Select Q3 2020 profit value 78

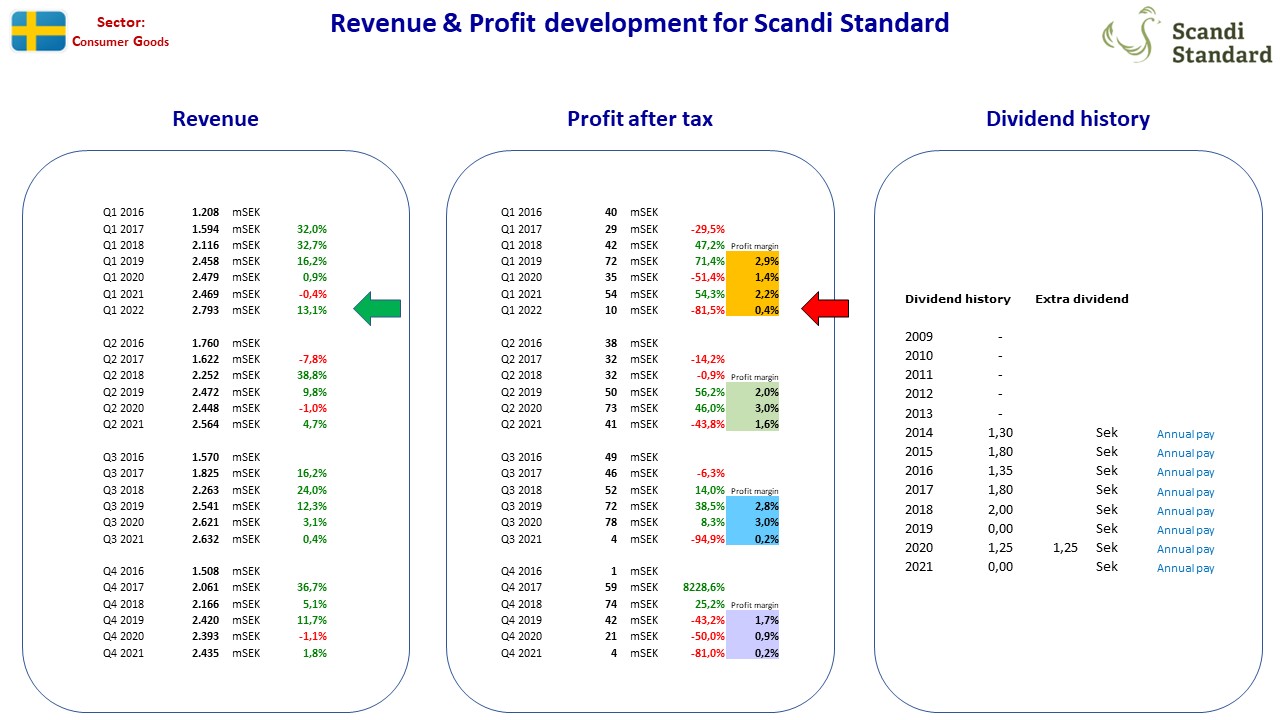611,522
